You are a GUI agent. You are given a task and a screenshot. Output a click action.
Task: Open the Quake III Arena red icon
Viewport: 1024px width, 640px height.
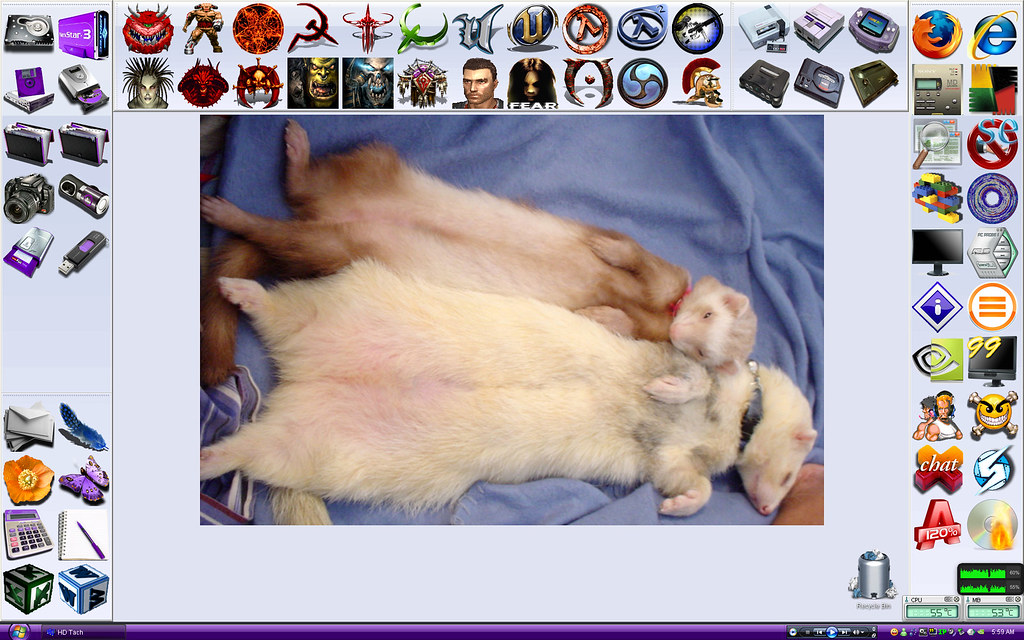click(368, 28)
